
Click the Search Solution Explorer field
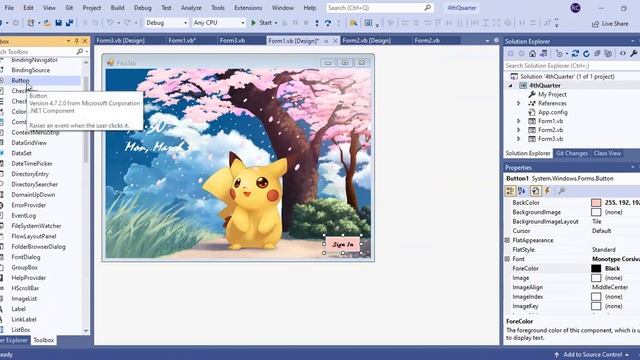click(x=571, y=66)
